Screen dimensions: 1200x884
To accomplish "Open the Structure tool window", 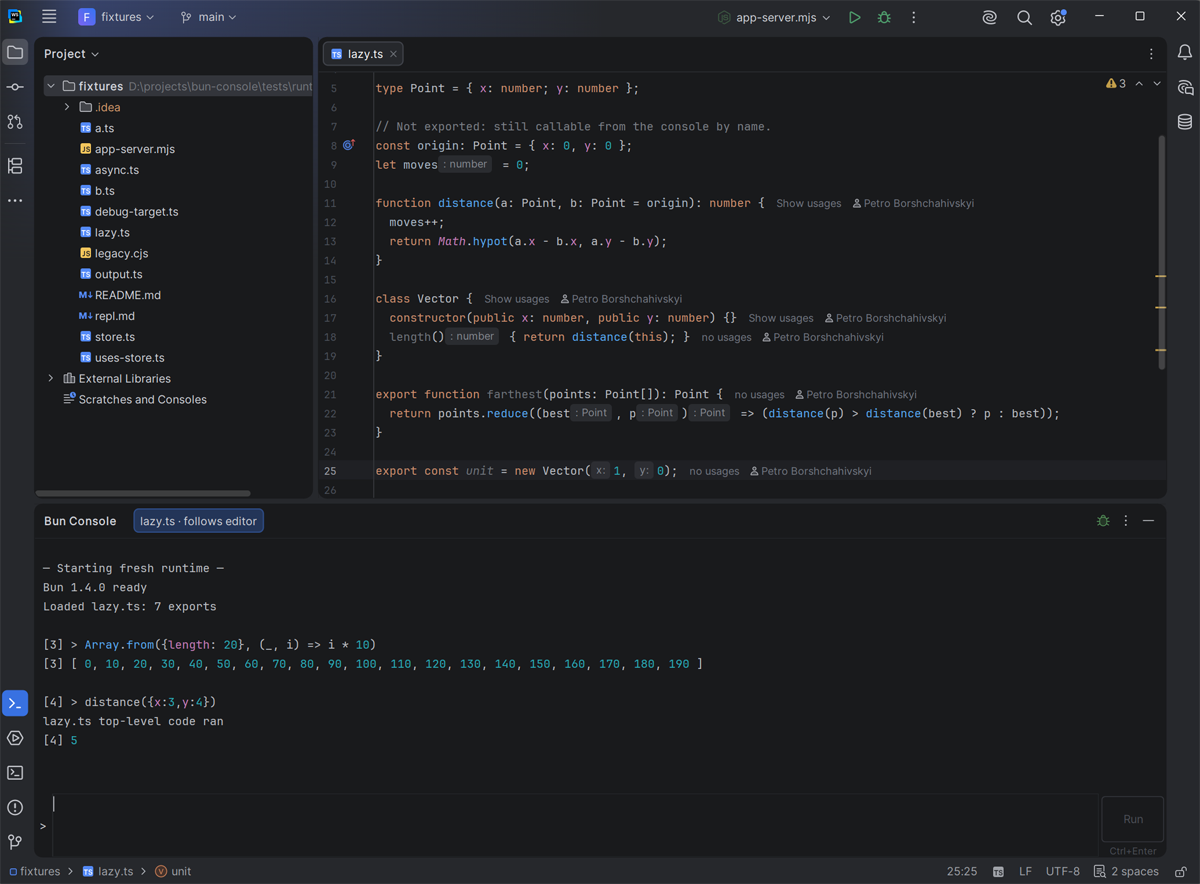I will [15, 166].
